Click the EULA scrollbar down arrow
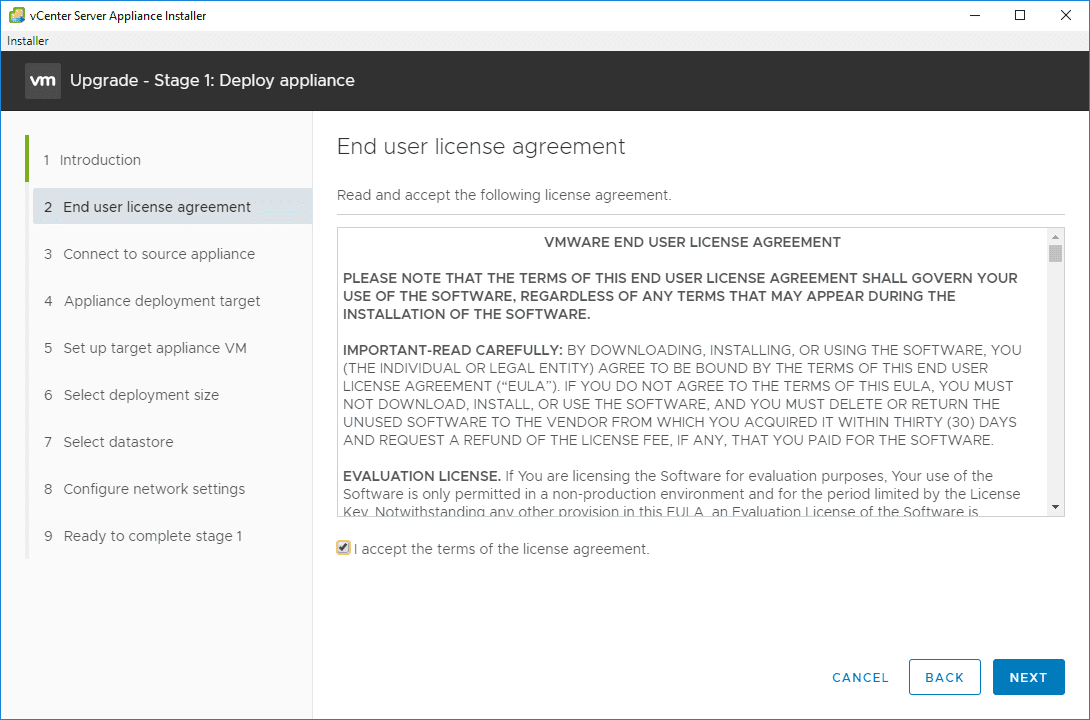Viewport: 1090px width, 720px height. tap(1056, 508)
